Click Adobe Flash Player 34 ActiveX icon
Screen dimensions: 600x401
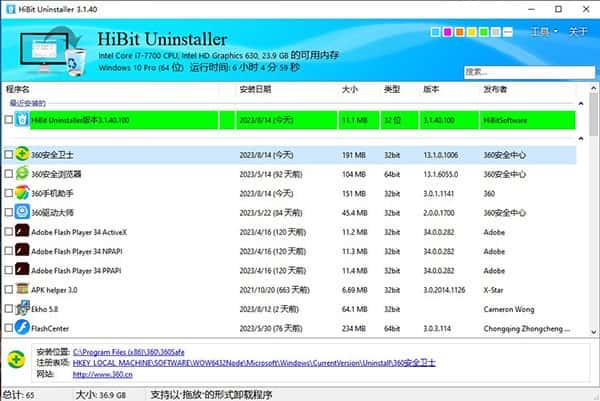point(22,231)
